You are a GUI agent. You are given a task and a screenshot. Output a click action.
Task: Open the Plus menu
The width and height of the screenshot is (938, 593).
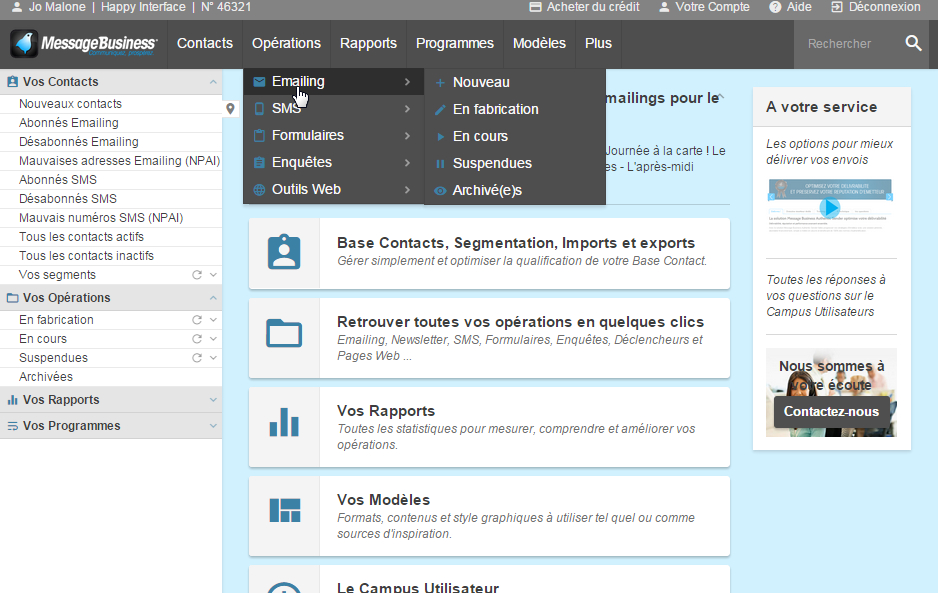(598, 44)
